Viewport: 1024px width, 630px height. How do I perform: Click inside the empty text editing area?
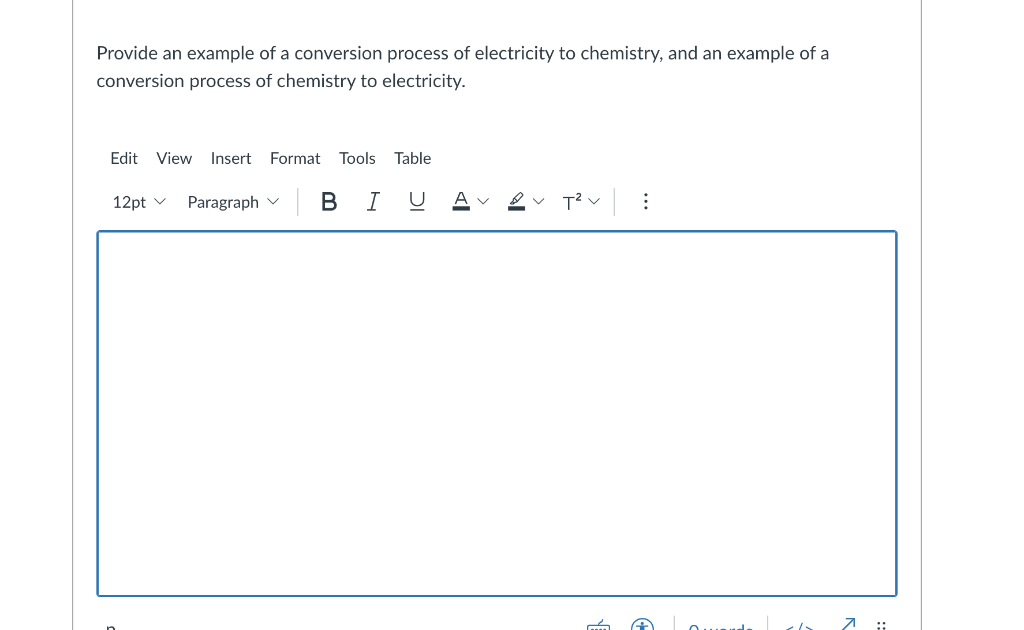click(x=497, y=410)
